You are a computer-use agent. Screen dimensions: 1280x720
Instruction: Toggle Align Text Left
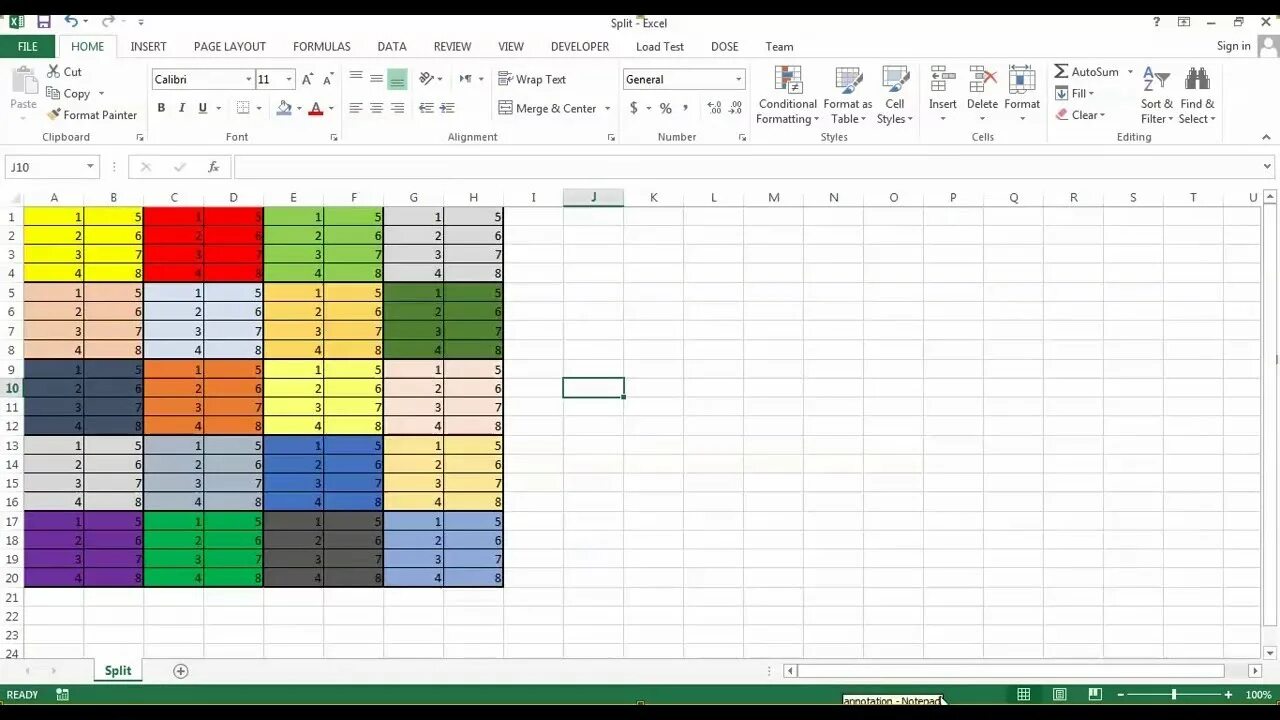[355, 108]
